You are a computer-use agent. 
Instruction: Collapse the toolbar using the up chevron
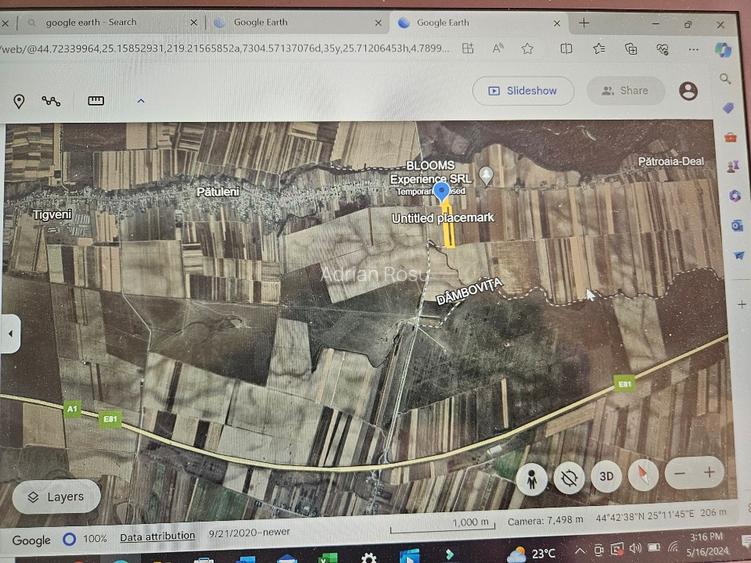[140, 101]
